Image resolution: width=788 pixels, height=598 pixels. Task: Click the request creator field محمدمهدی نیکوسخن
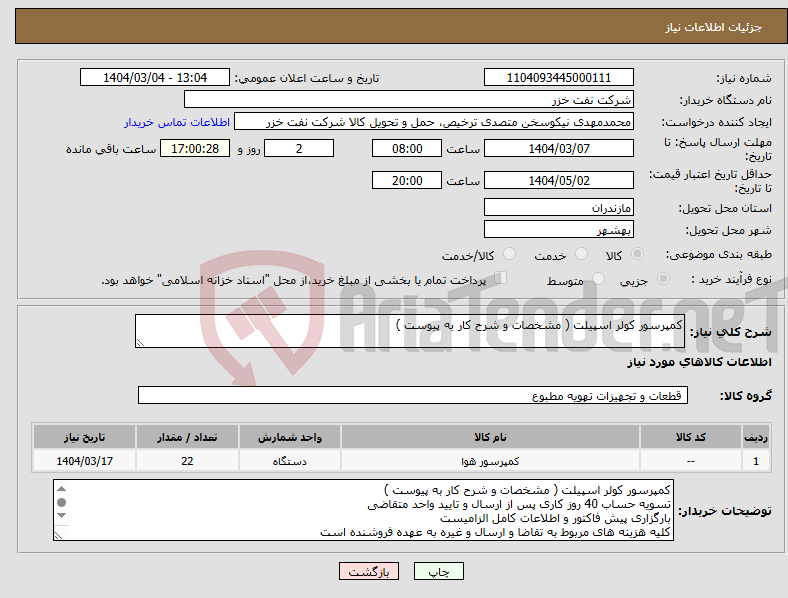tap(434, 122)
